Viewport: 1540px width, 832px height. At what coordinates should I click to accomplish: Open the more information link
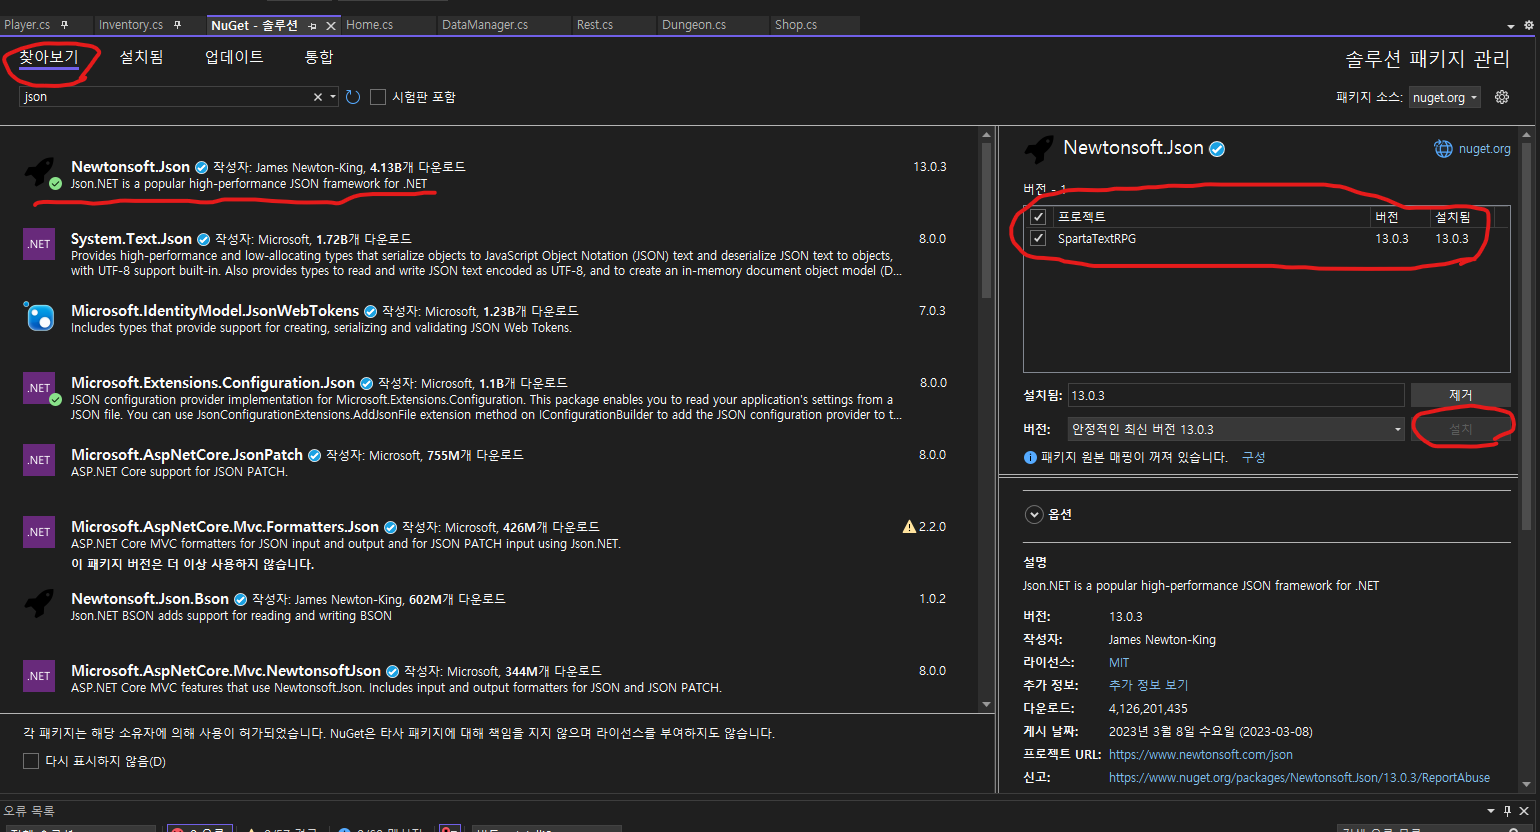[x=1148, y=685]
